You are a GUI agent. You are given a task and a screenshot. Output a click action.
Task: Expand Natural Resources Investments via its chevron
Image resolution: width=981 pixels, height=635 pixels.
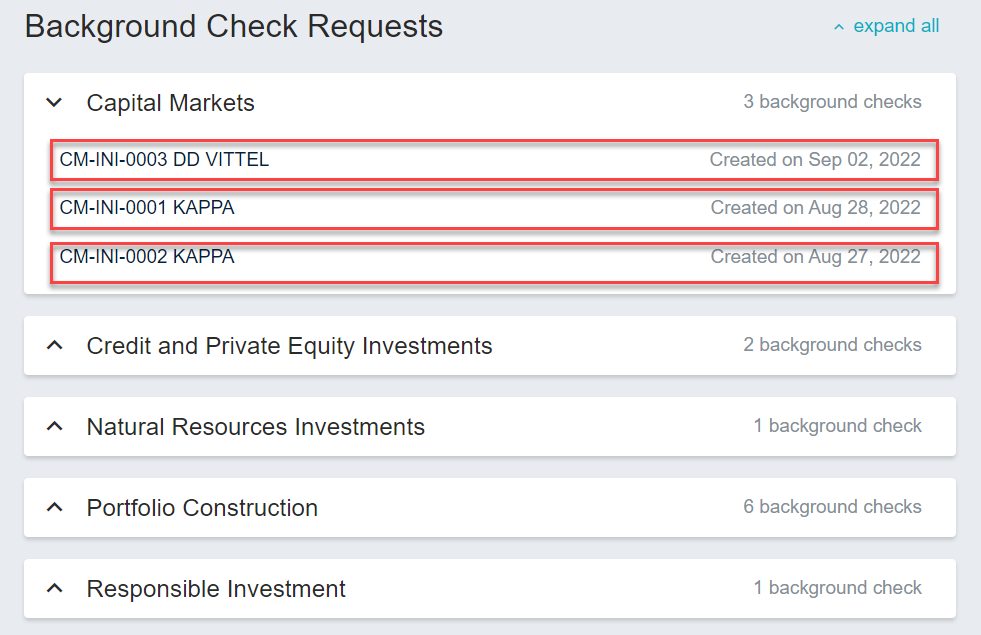pyautogui.click(x=55, y=426)
